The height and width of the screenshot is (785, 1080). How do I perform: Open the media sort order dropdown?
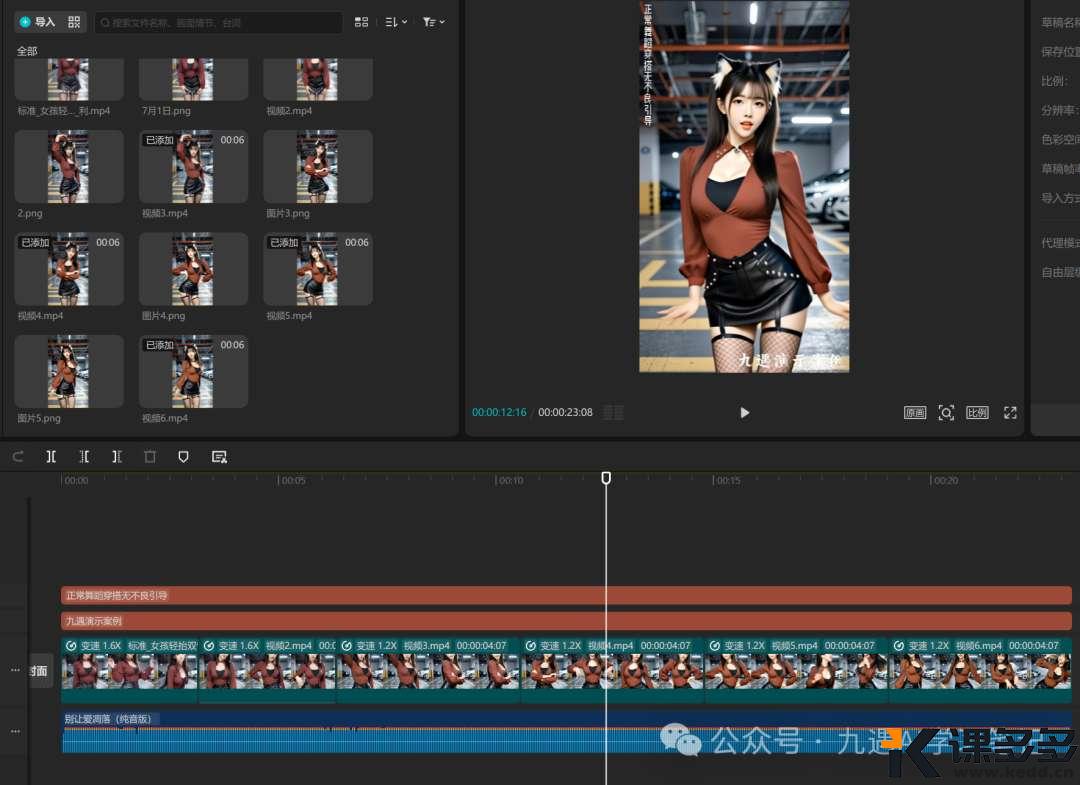(396, 22)
